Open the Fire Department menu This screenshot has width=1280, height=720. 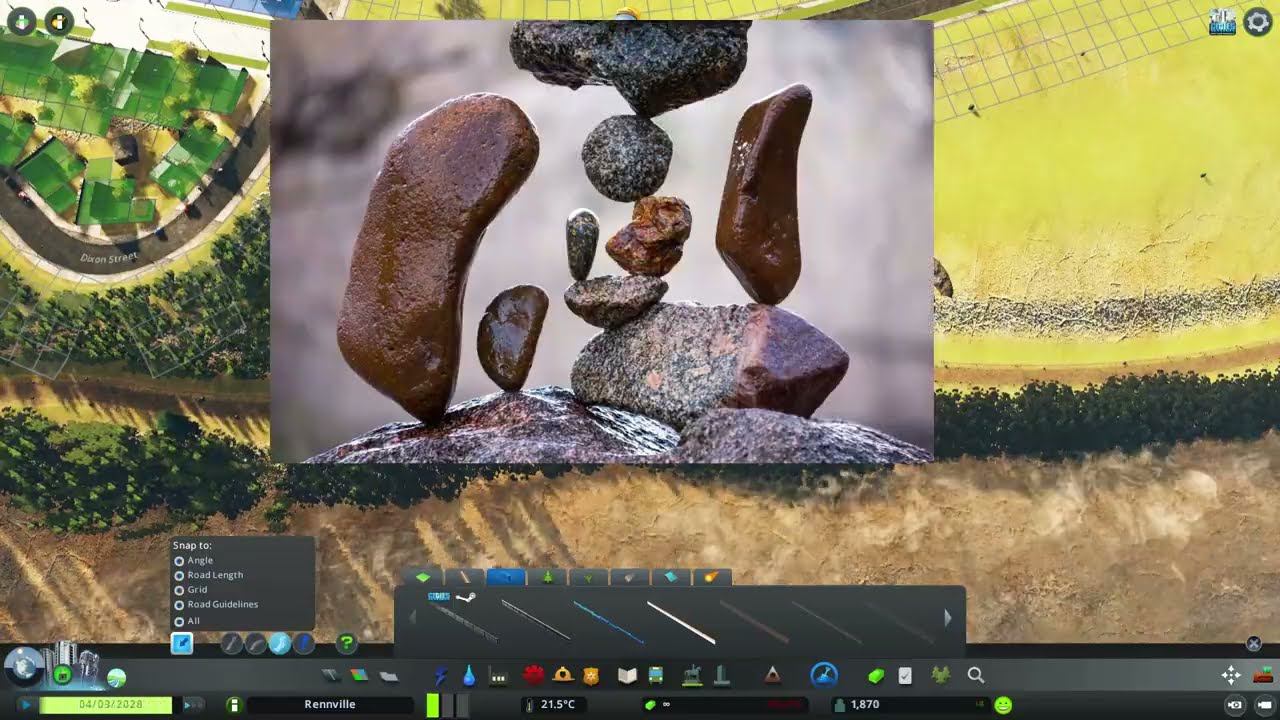tap(563, 676)
